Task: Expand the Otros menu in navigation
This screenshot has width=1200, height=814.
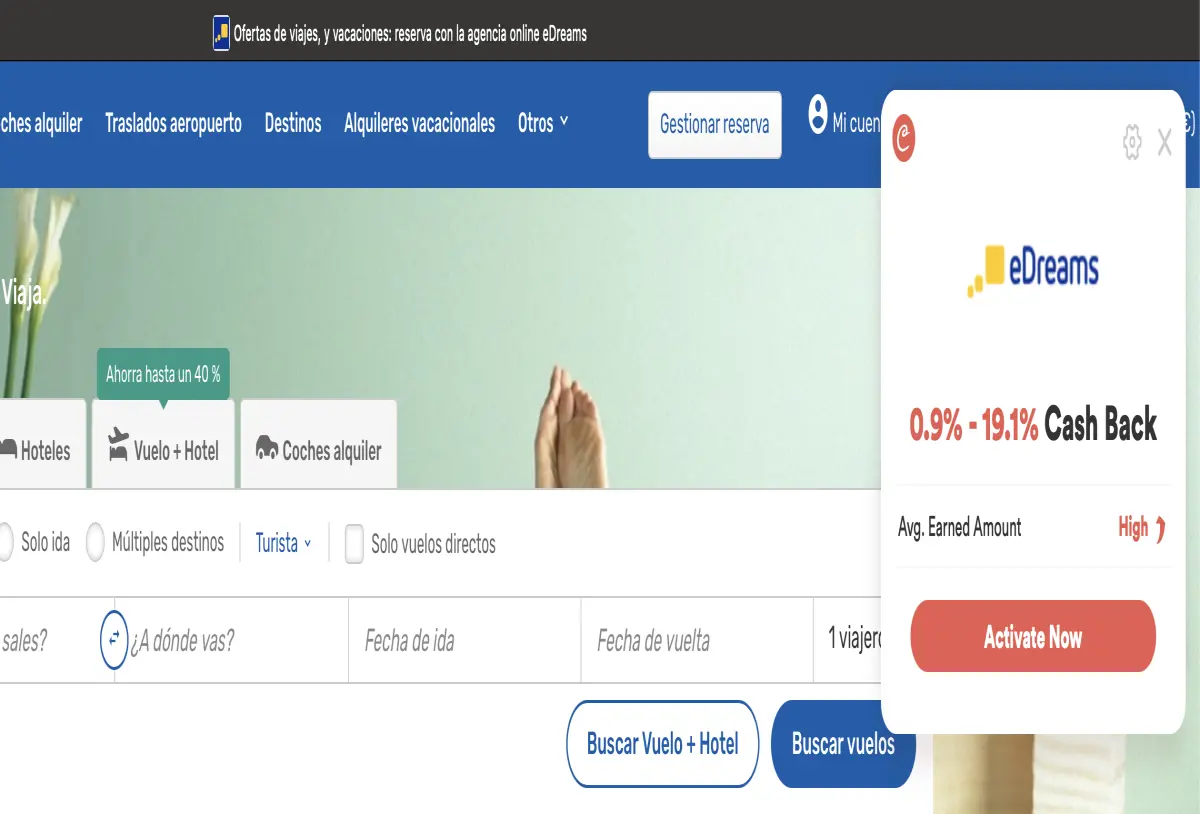Action: [543, 124]
